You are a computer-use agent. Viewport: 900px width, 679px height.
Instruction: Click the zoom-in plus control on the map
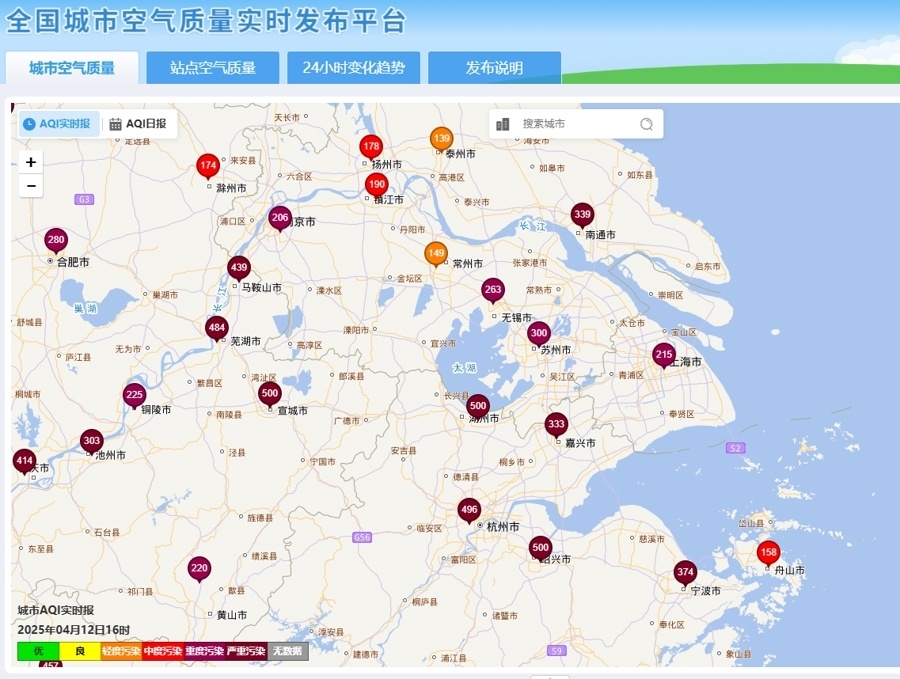click(x=30, y=162)
